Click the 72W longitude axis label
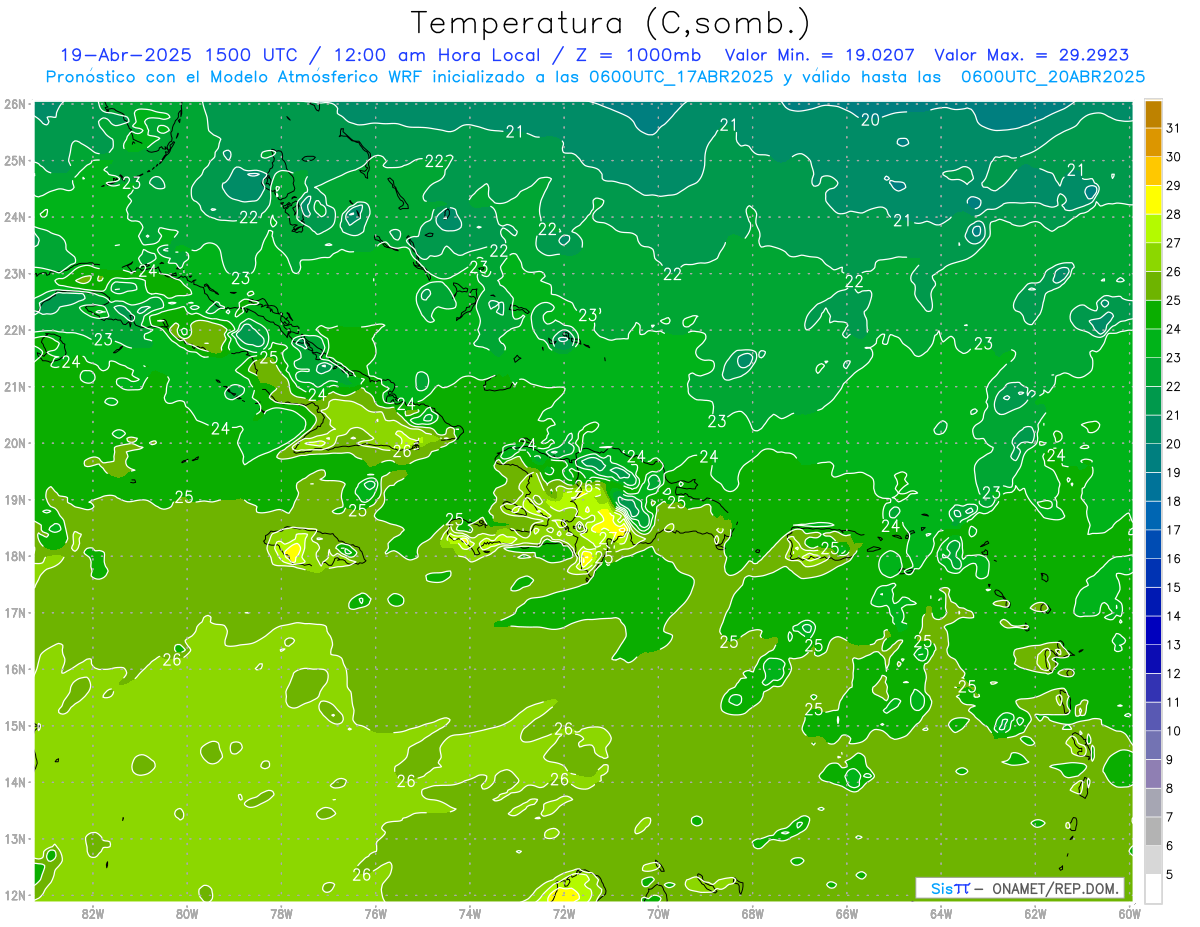 (x=564, y=913)
